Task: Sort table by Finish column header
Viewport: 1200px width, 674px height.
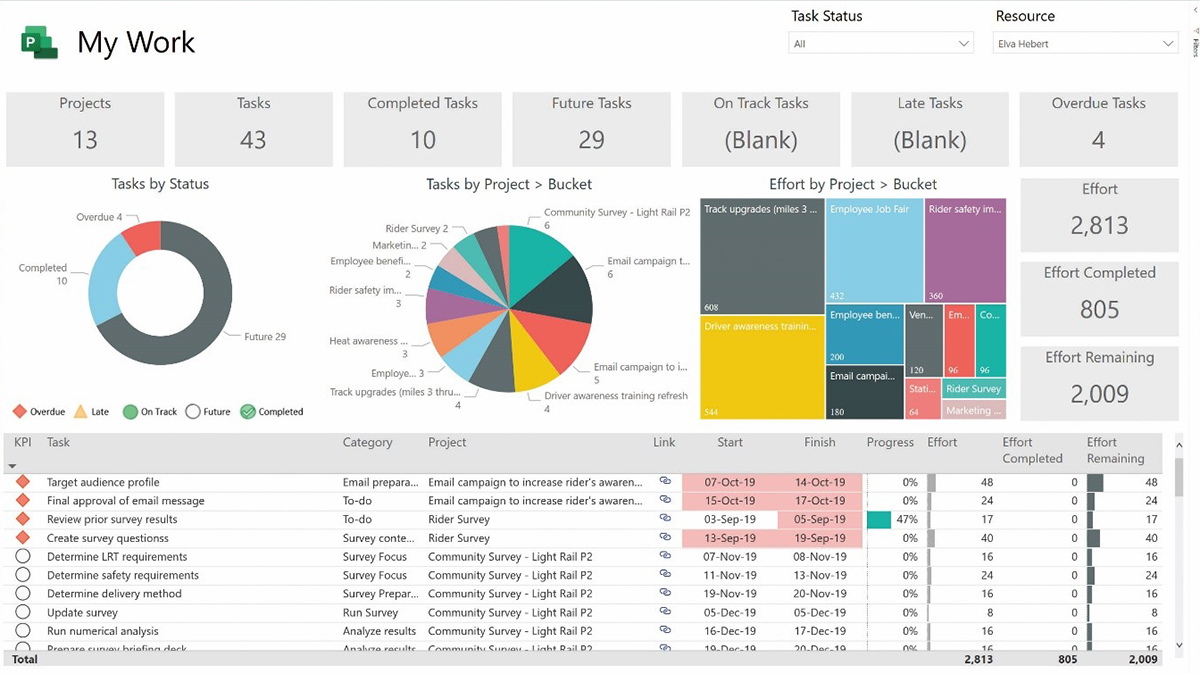Action: pyautogui.click(x=820, y=442)
